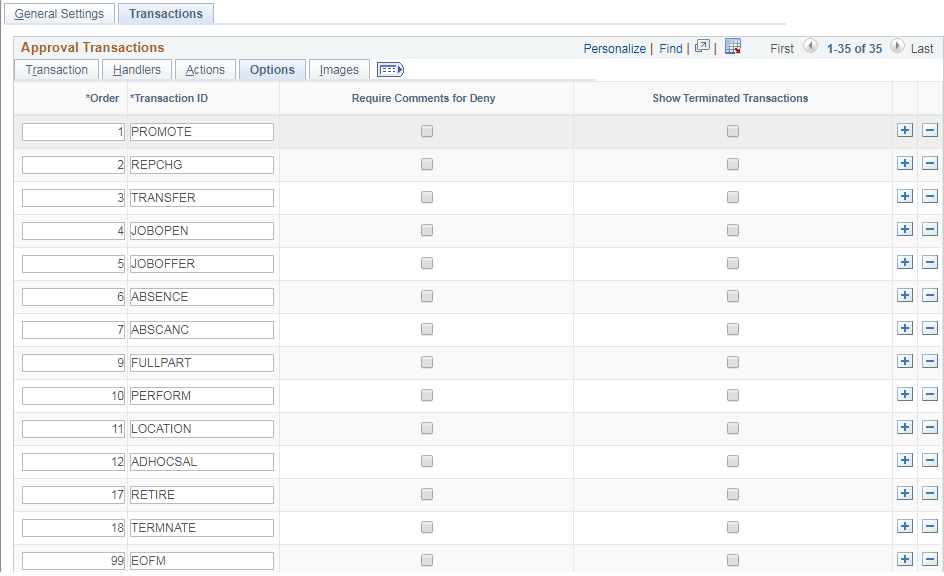Screen dimensions: 944x576
Task: Switch to the General Settings tab
Action: pos(59,14)
